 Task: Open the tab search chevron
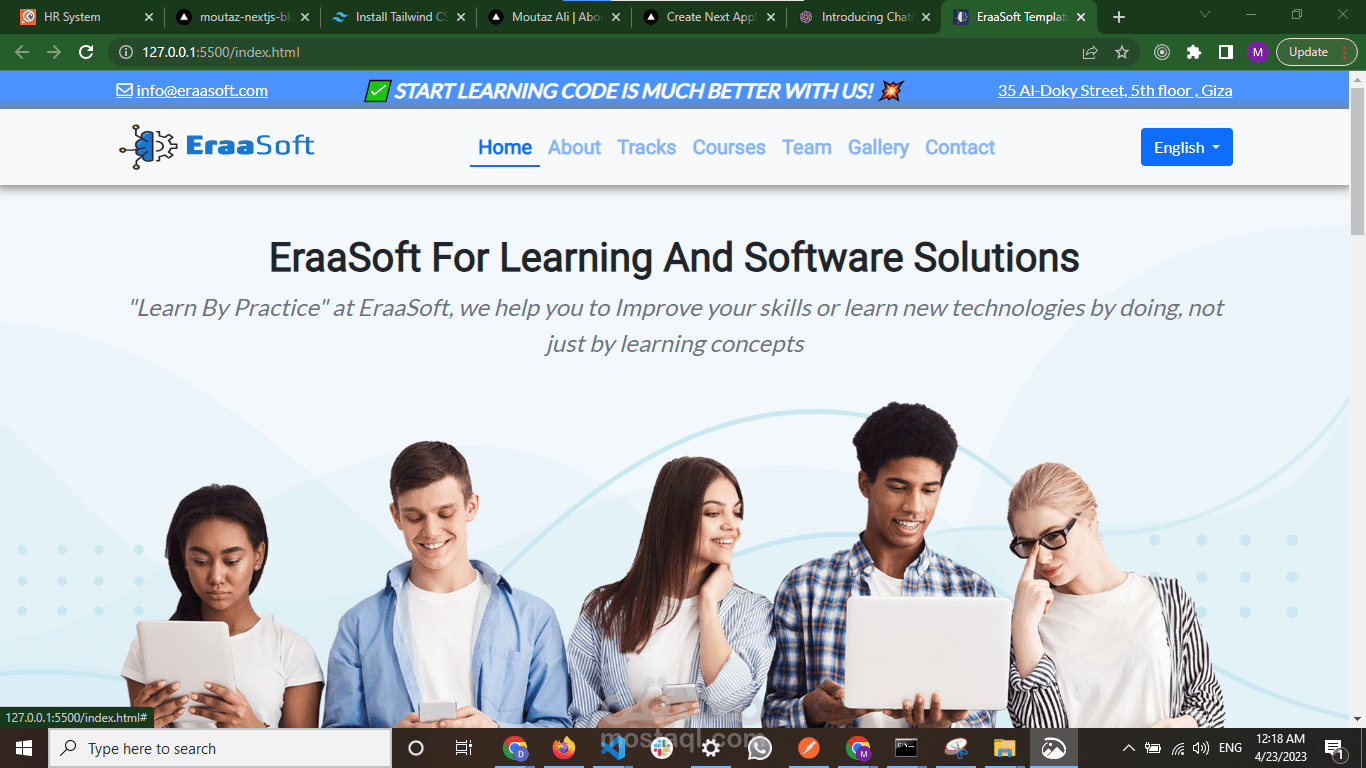coord(1205,15)
